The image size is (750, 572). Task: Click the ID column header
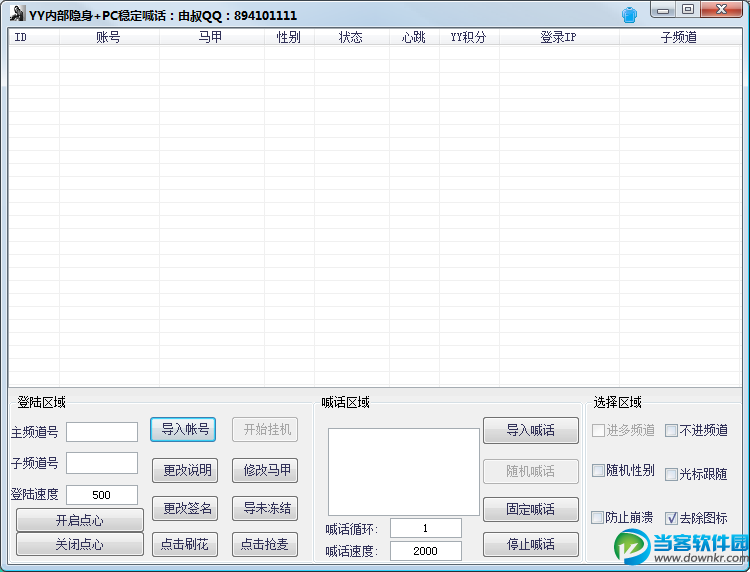[34, 37]
